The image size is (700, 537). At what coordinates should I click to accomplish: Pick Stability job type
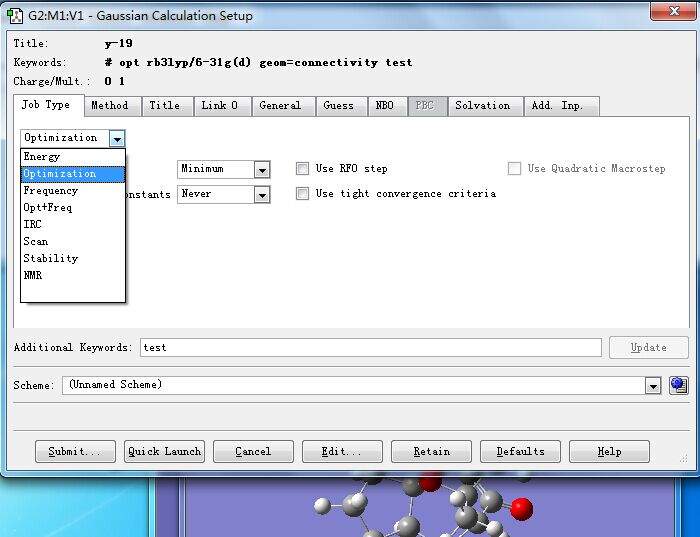(73, 258)
